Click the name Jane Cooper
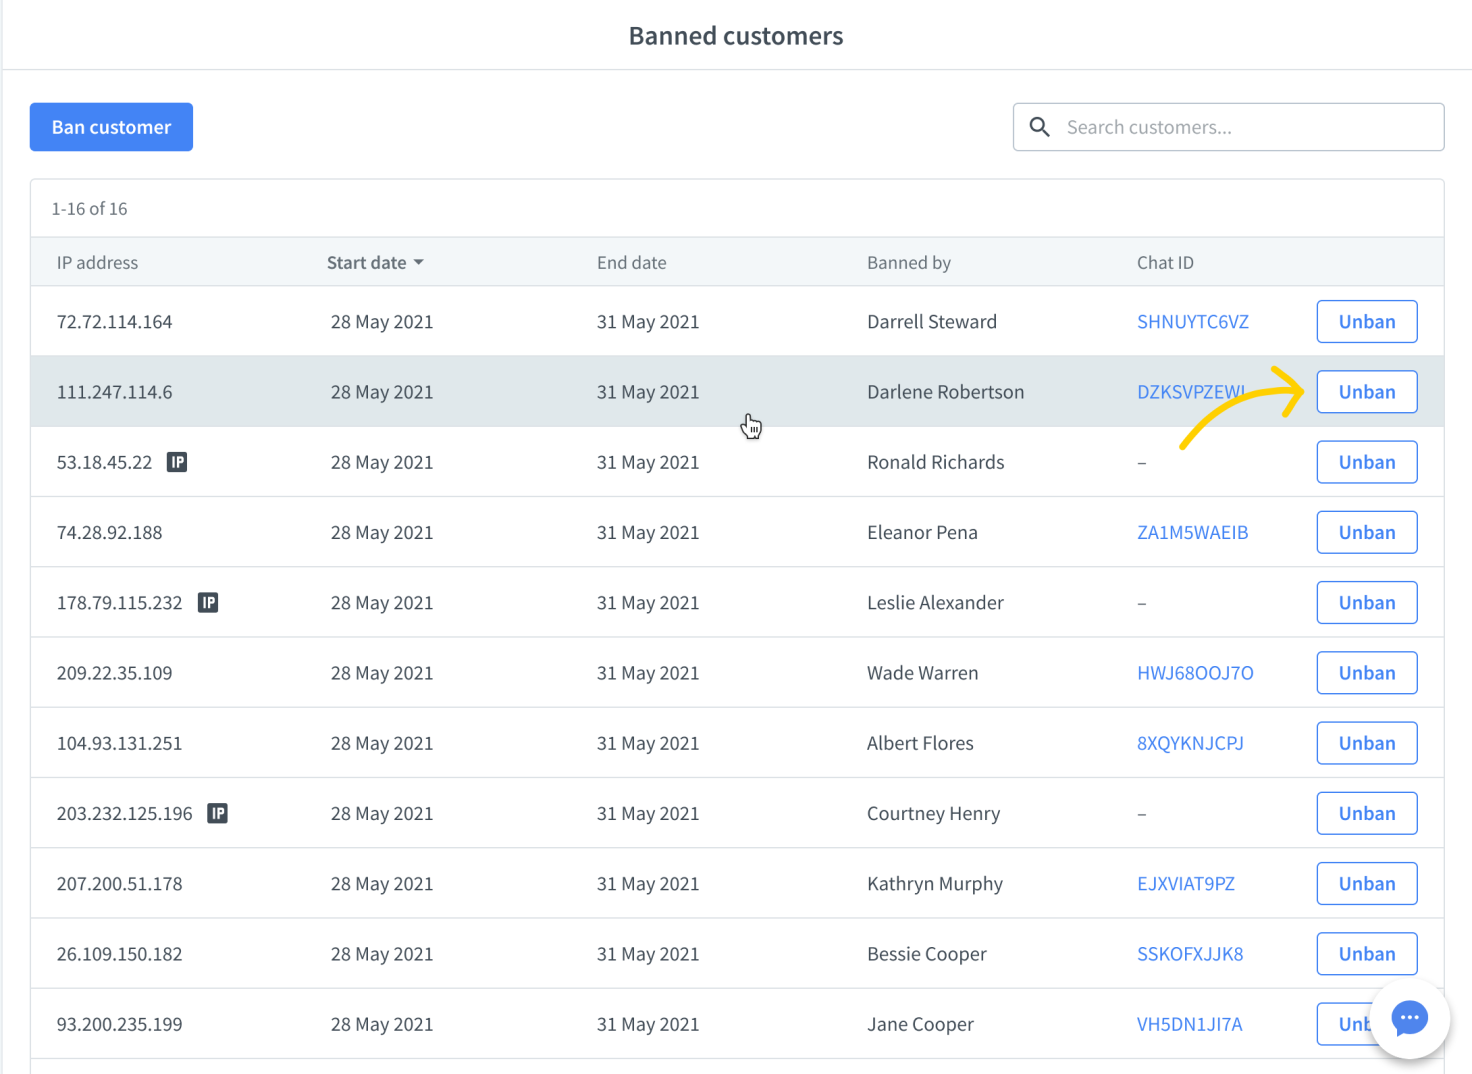The height and width of the screenshot is (1074, 1472). coord(920,1024)
